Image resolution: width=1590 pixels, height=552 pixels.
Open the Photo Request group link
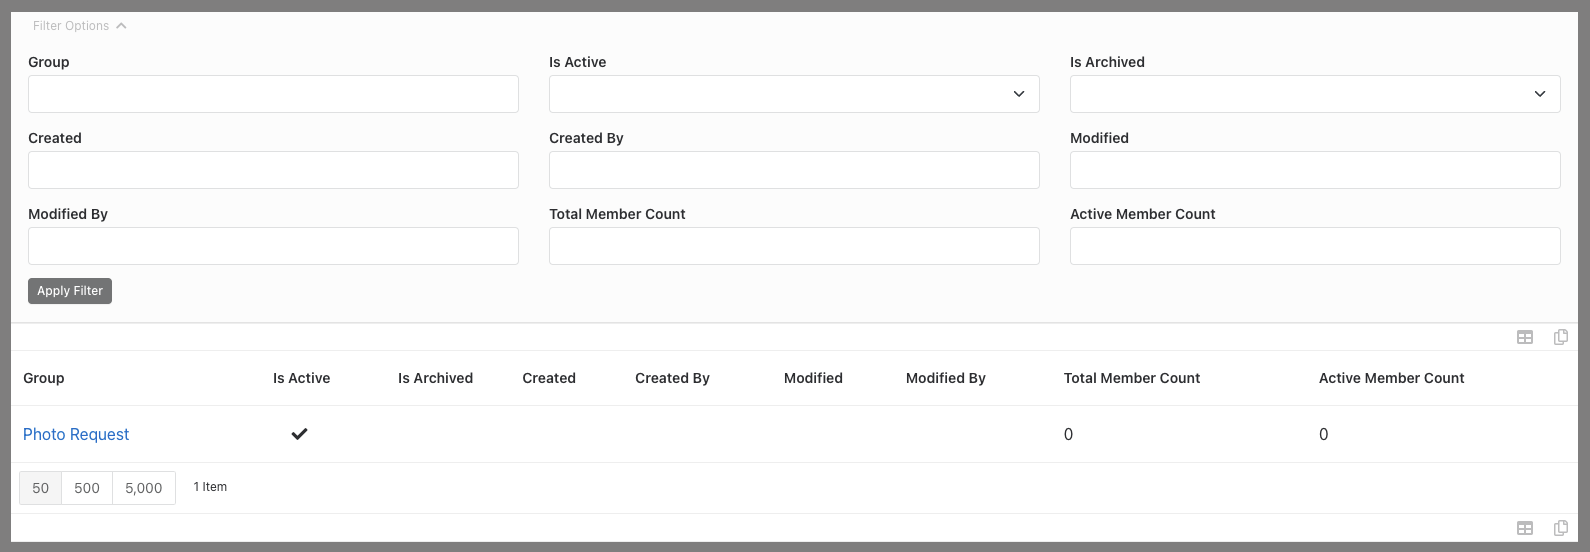coord(76,434)
